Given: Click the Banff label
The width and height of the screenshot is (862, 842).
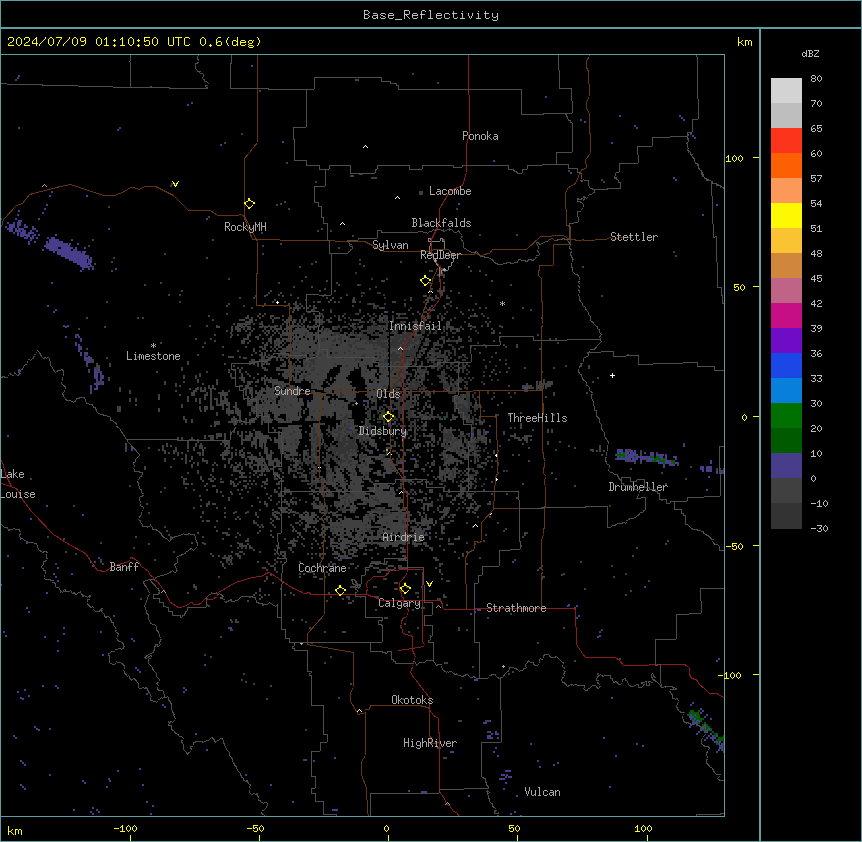Looking at the screenshot, I should click(x=124, y=567).
